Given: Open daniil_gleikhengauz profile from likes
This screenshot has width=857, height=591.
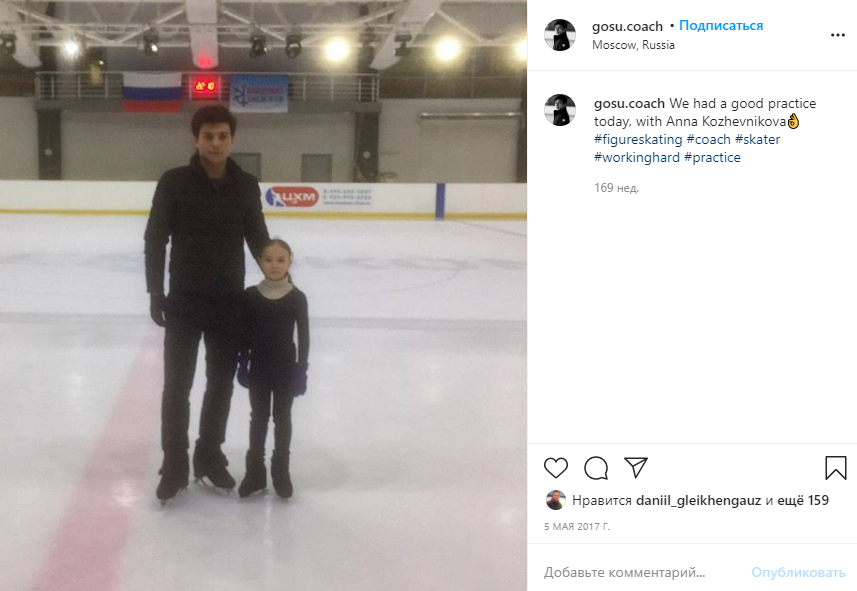Looking at the screenshot, I should (698, 500).
